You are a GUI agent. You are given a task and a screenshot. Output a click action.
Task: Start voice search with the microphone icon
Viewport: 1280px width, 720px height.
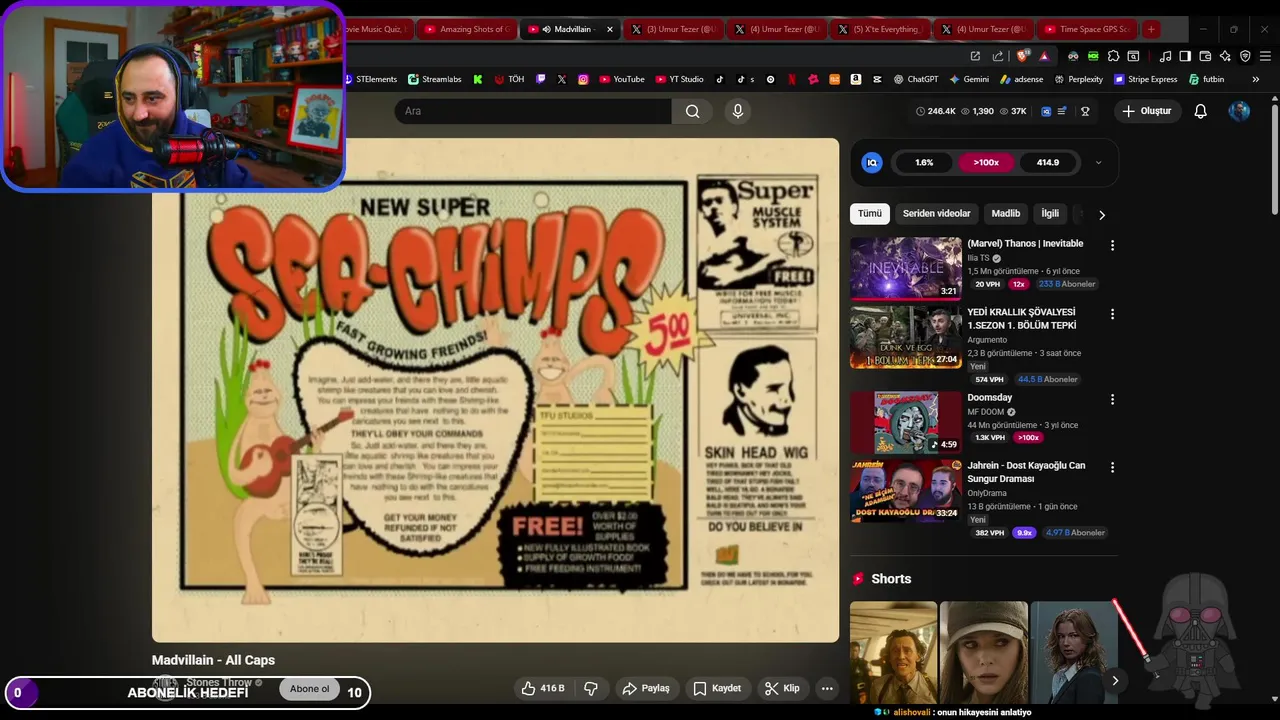[x=738, y=111]
